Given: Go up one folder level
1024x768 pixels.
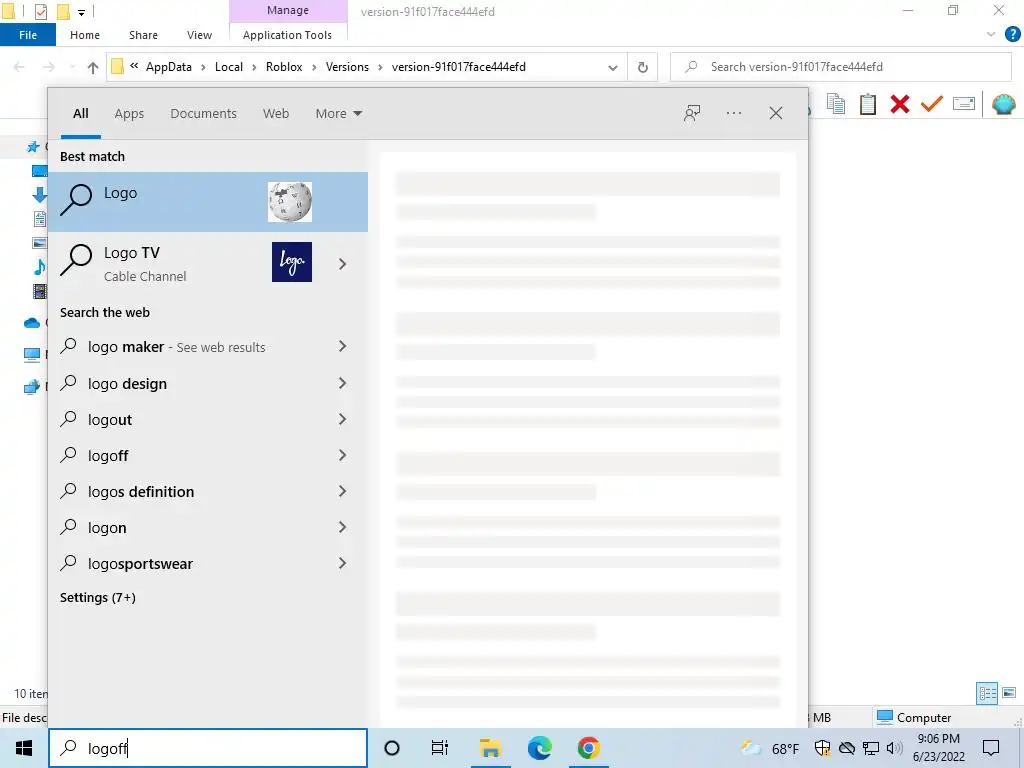Looking at the screenshot, I should pyautogui.click(x=93, y=67).
